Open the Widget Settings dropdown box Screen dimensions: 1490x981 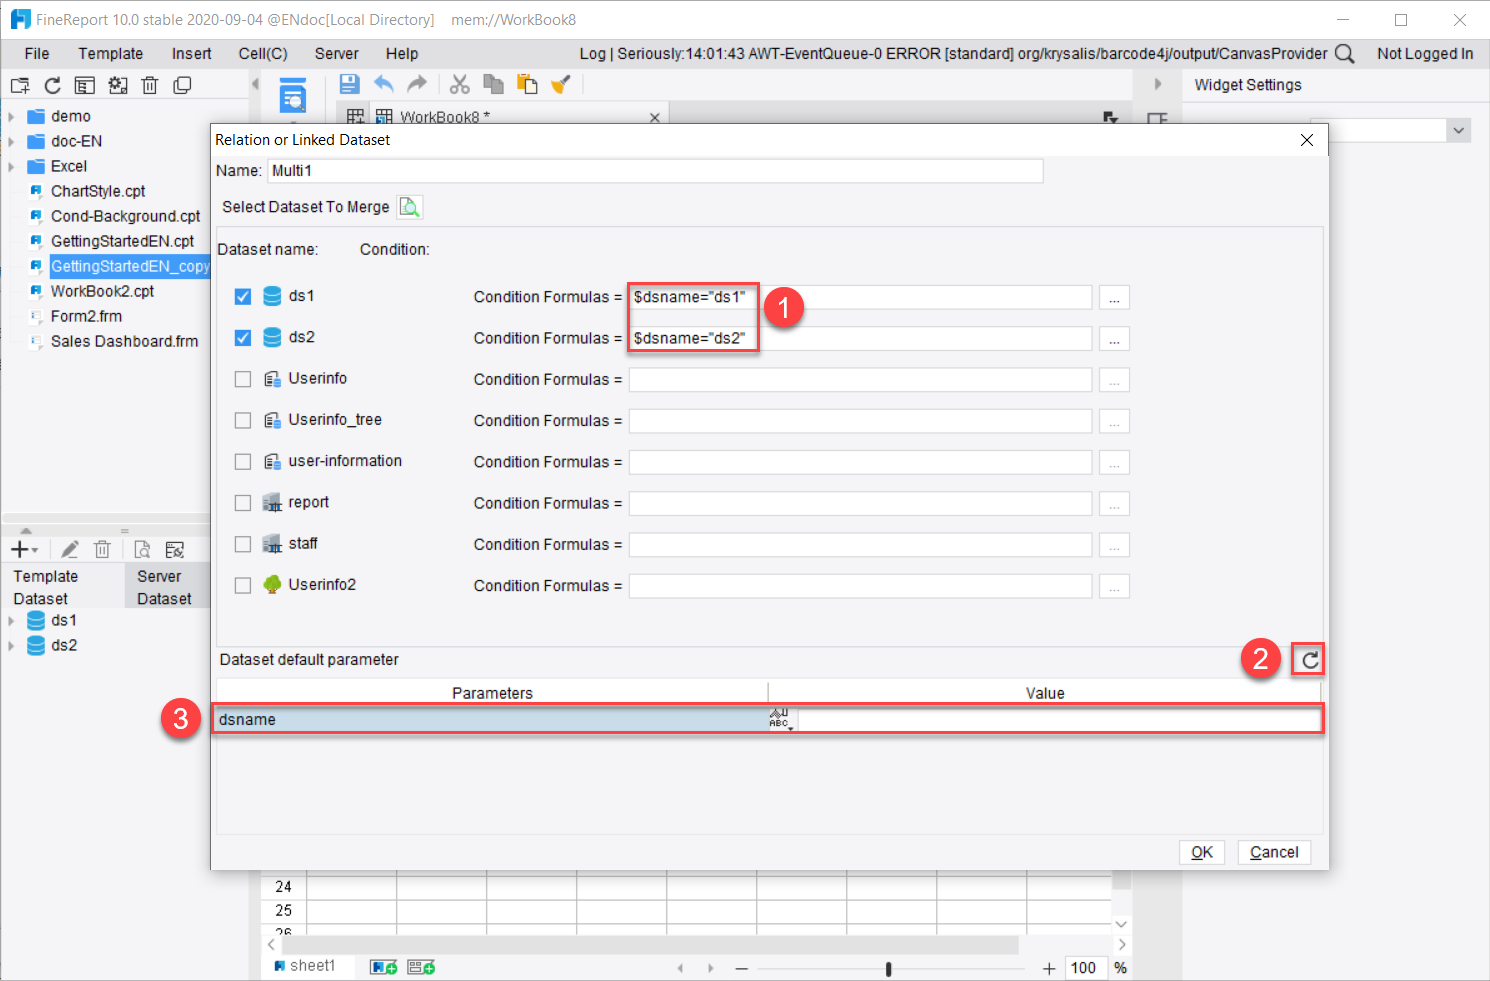click(1458, 130)
